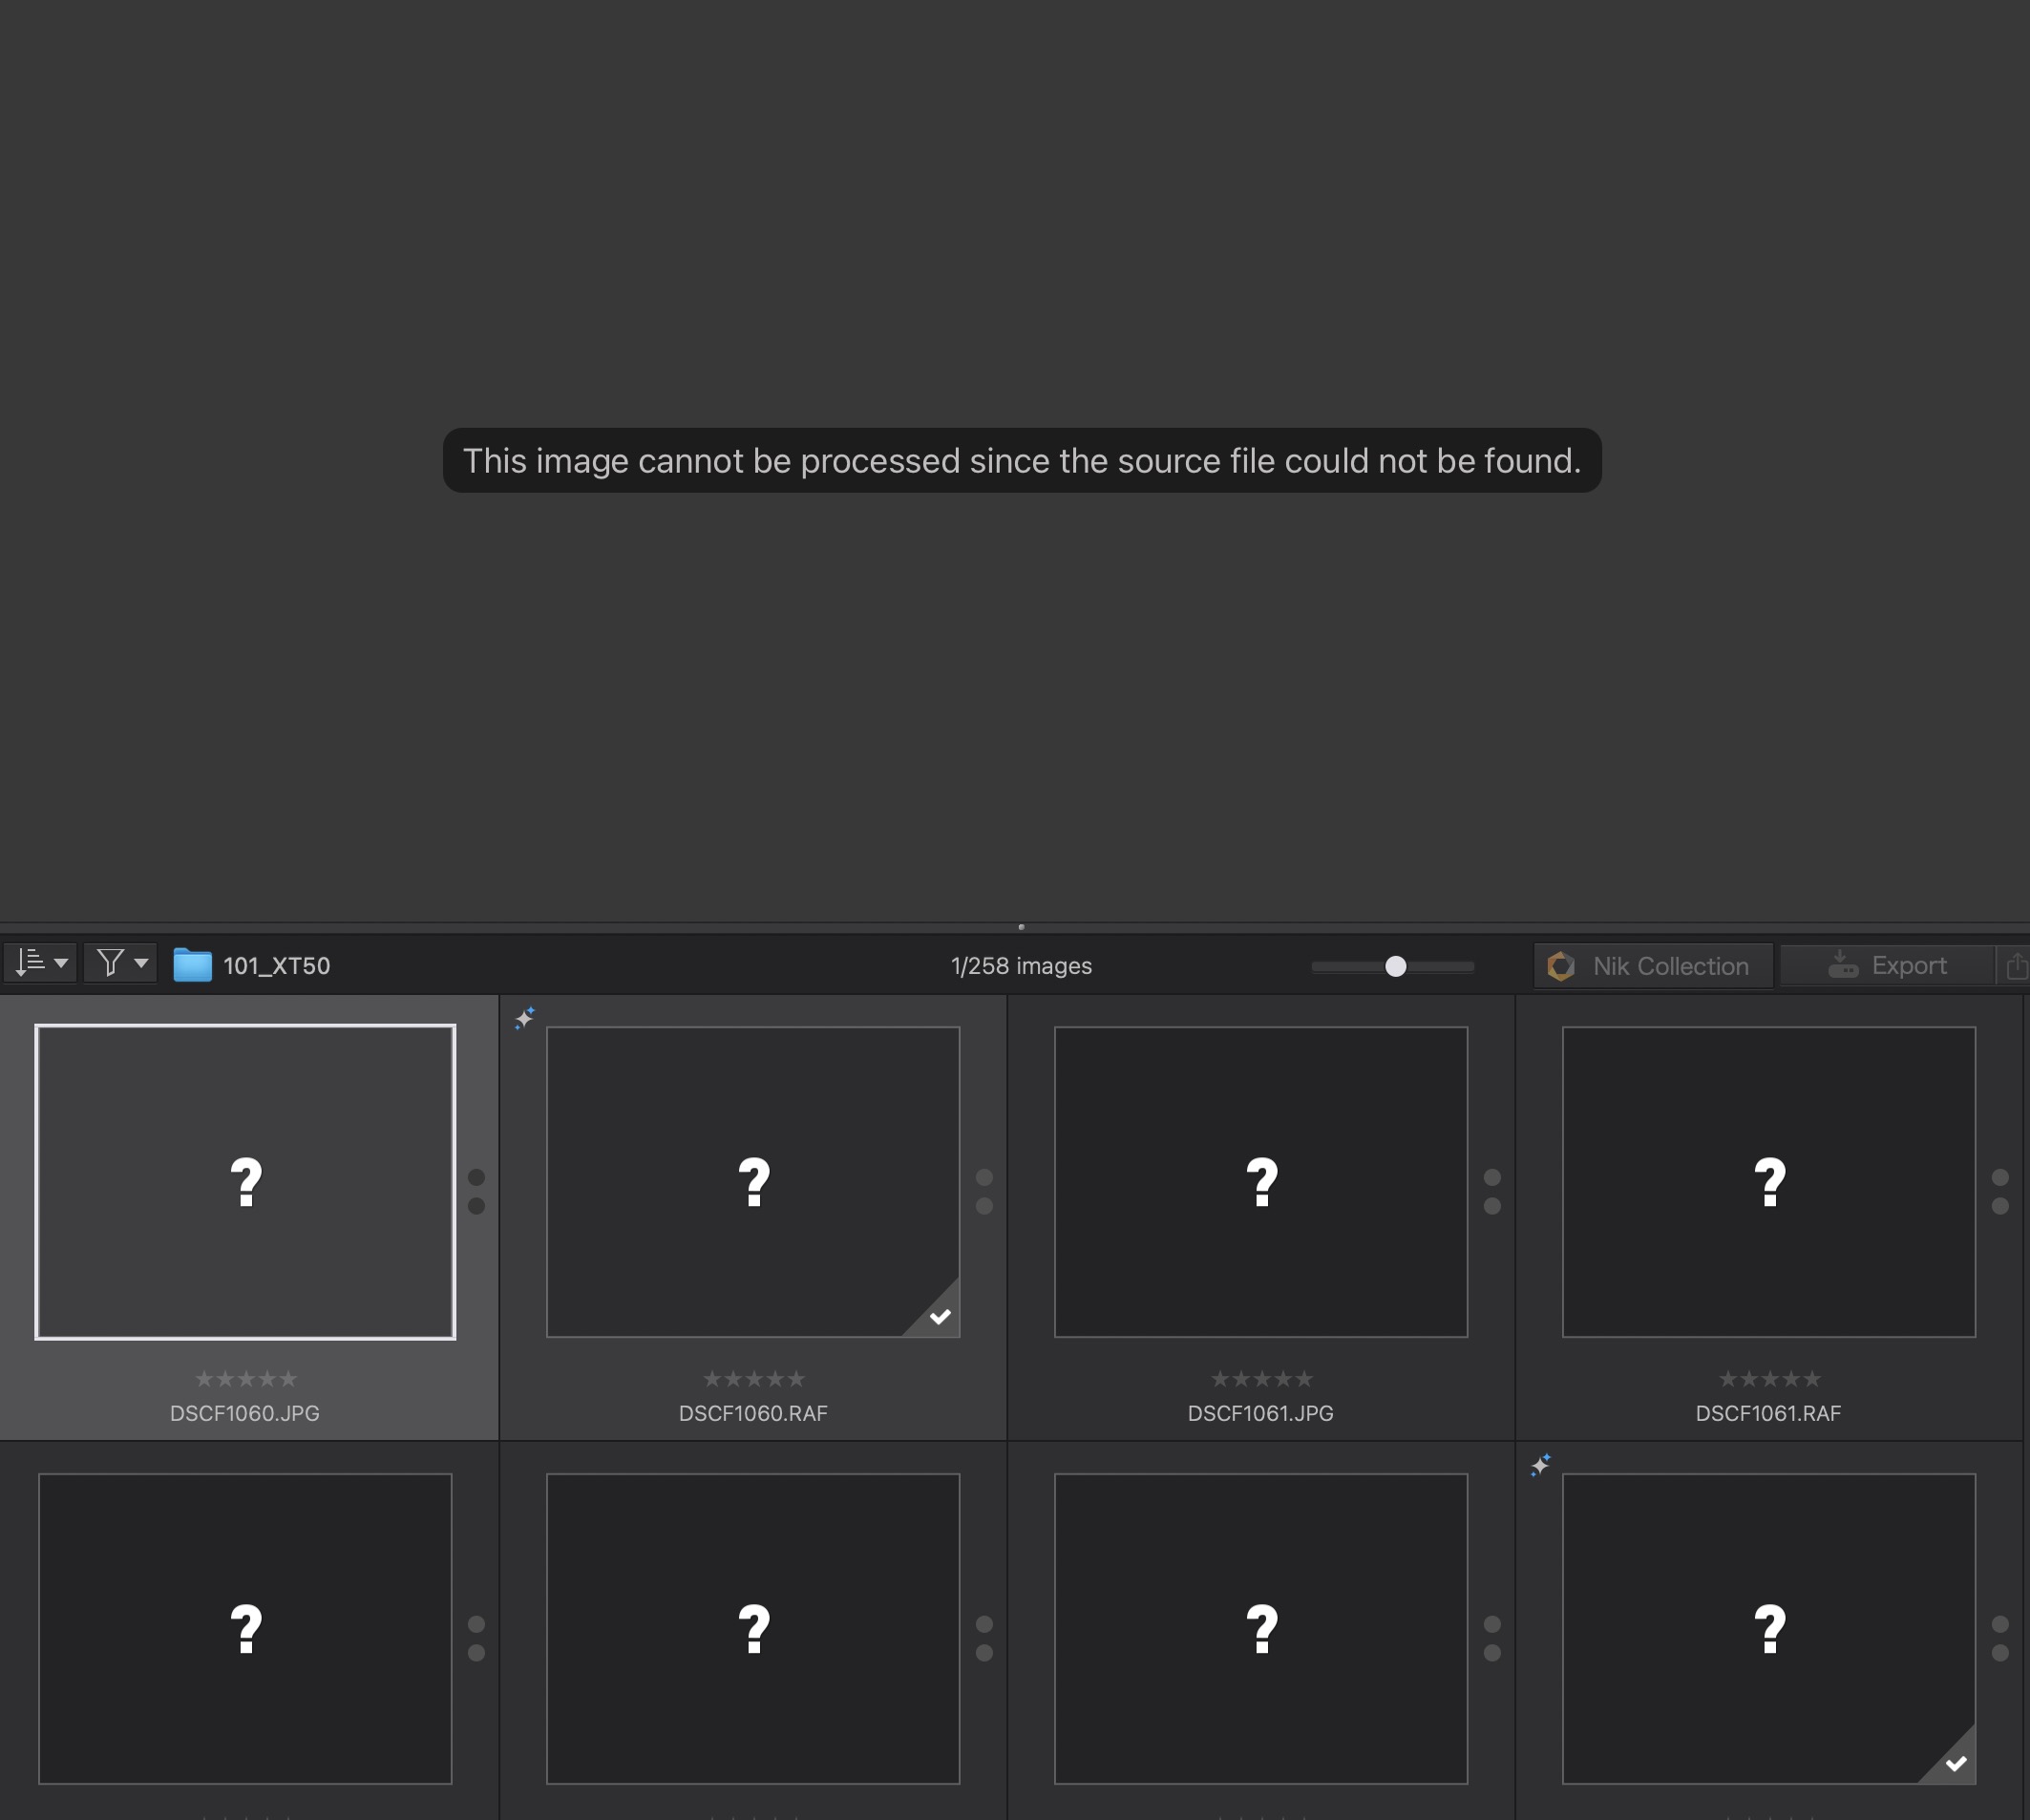Toggle upper tag dot on DSCF1060.RAF
This screenshot has width=2030, height=1820.
click(x=985, y=1177)
